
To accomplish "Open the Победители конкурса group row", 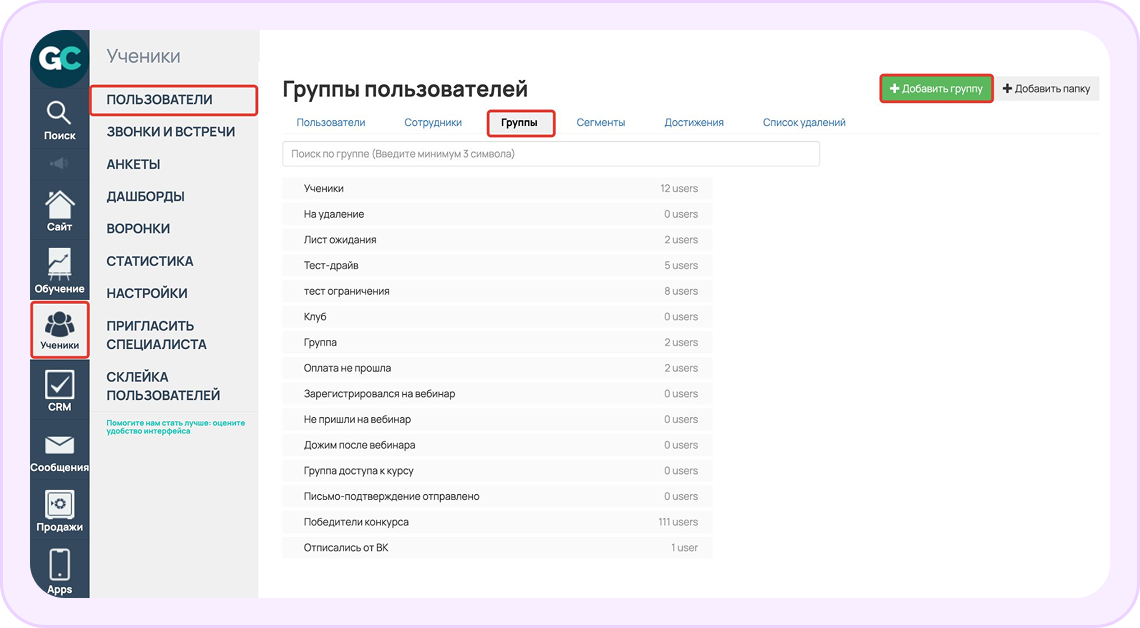I will 497,522.
